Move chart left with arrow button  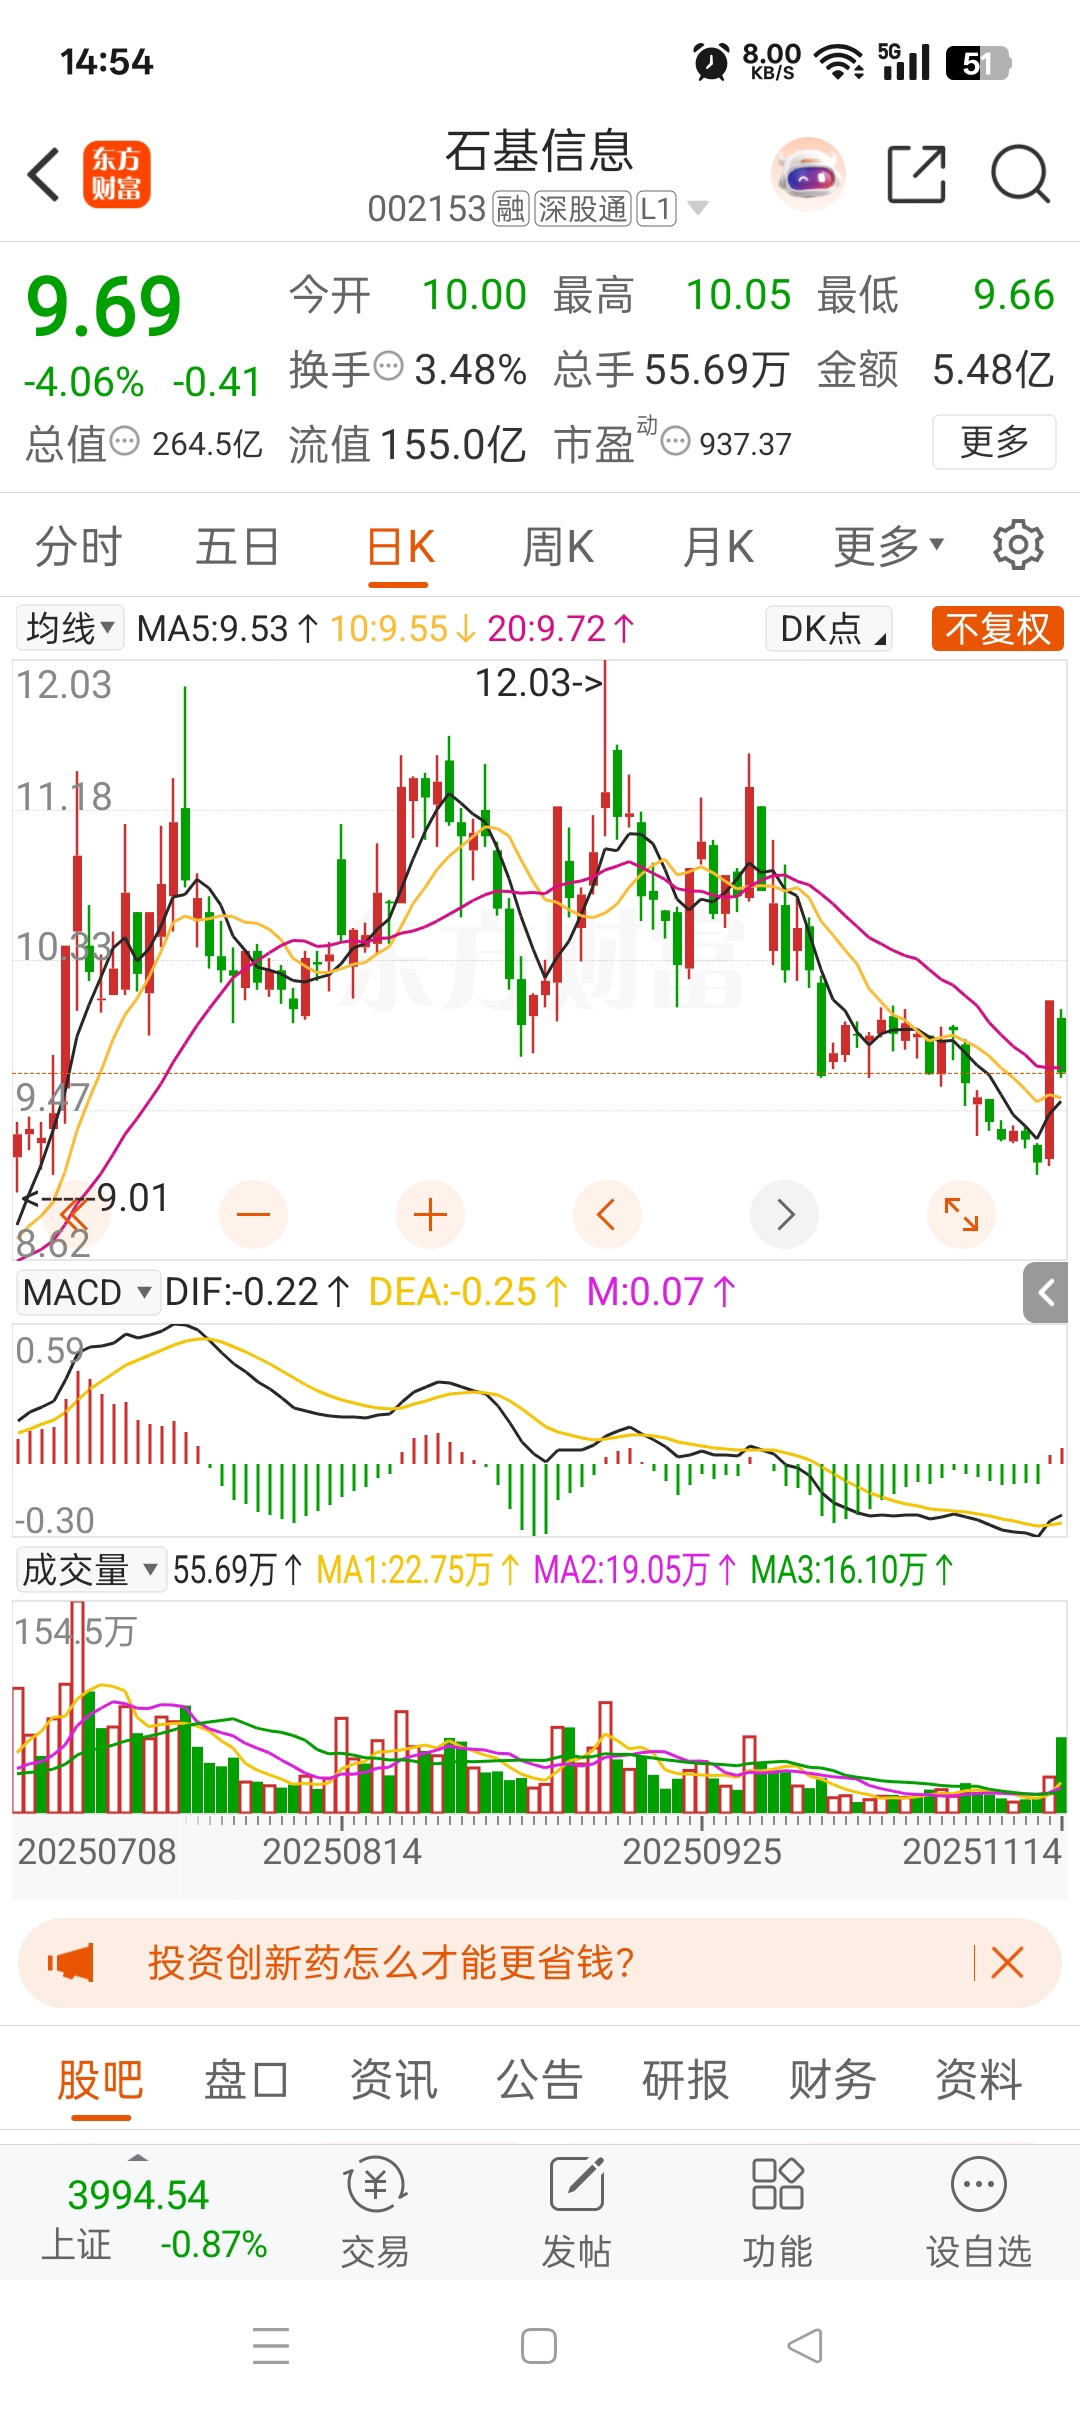click(x=607, y=1215)
